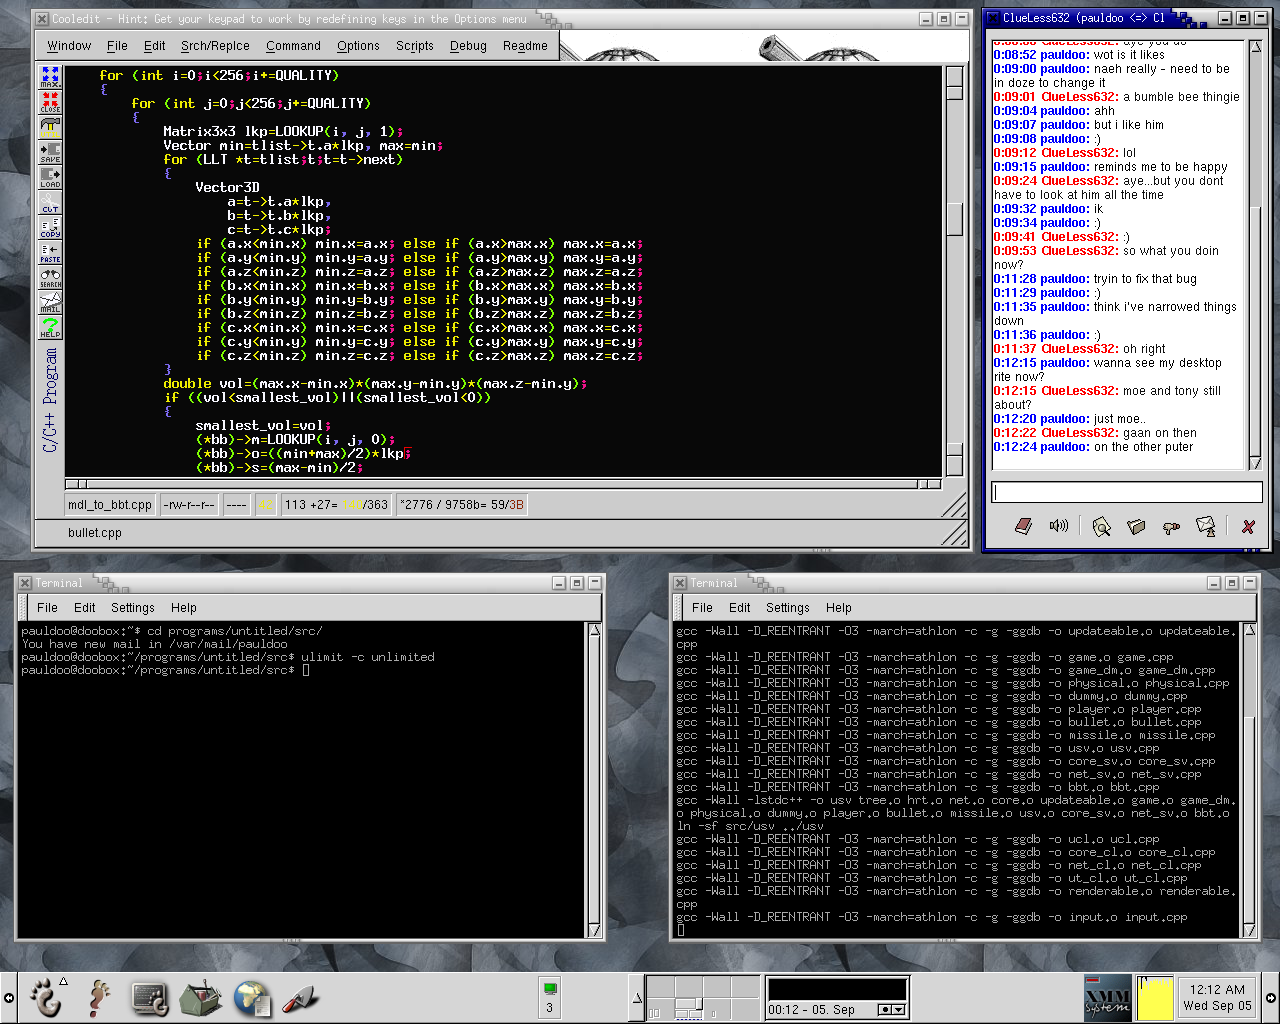Click the red book log icon in chat
The width and height of the screenshot is (1280, 1024).
pyautogui.click(x=1023, y=526)
